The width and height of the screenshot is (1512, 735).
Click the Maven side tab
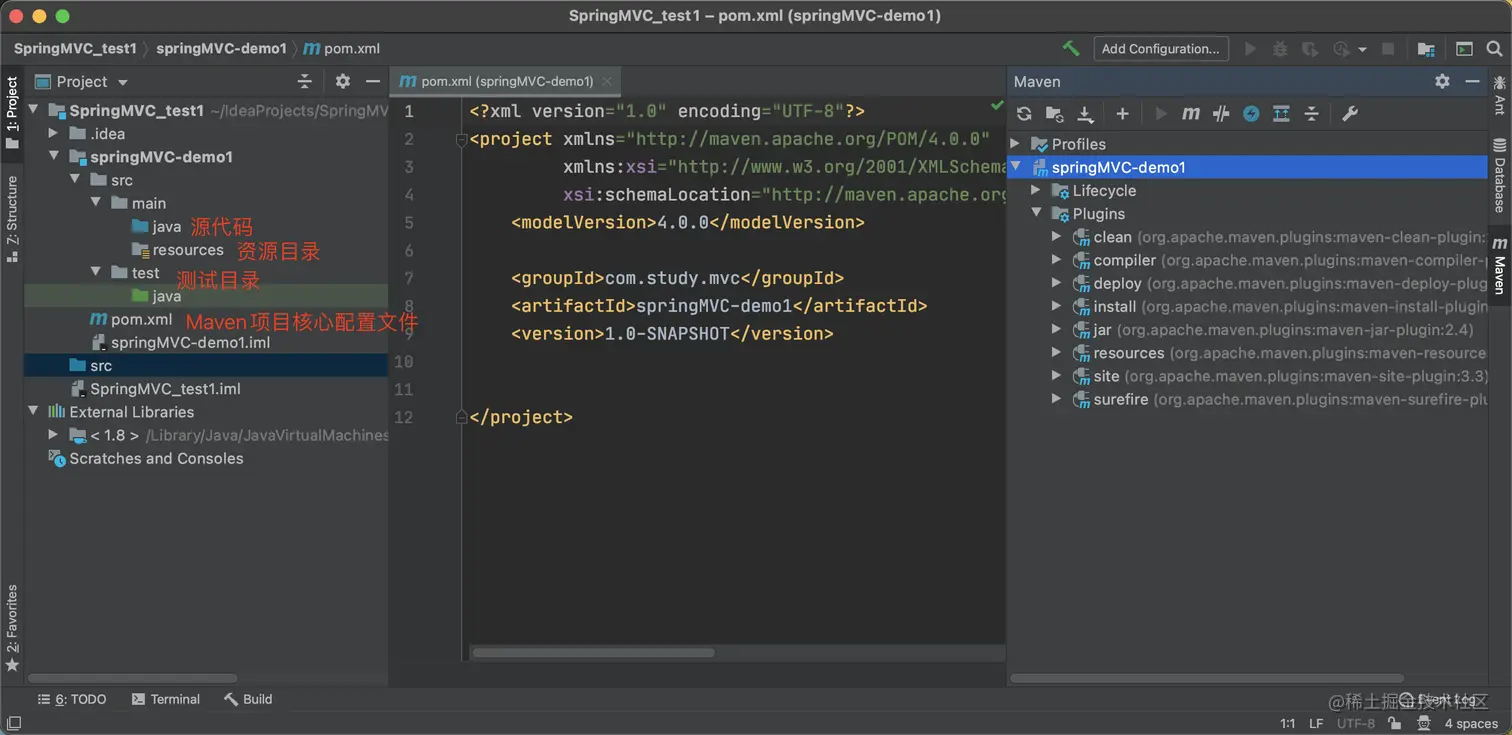(1499, 266)
